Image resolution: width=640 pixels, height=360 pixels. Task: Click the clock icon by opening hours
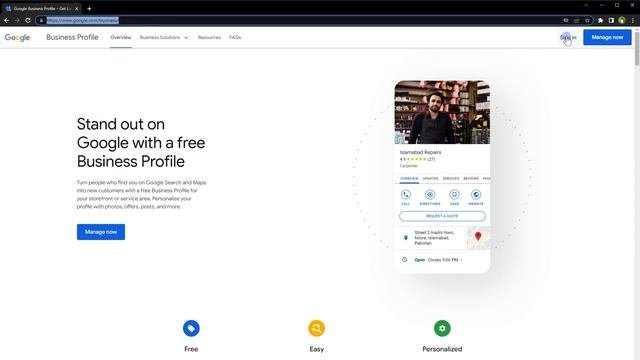pyautogui.click(x=404, y=260)
